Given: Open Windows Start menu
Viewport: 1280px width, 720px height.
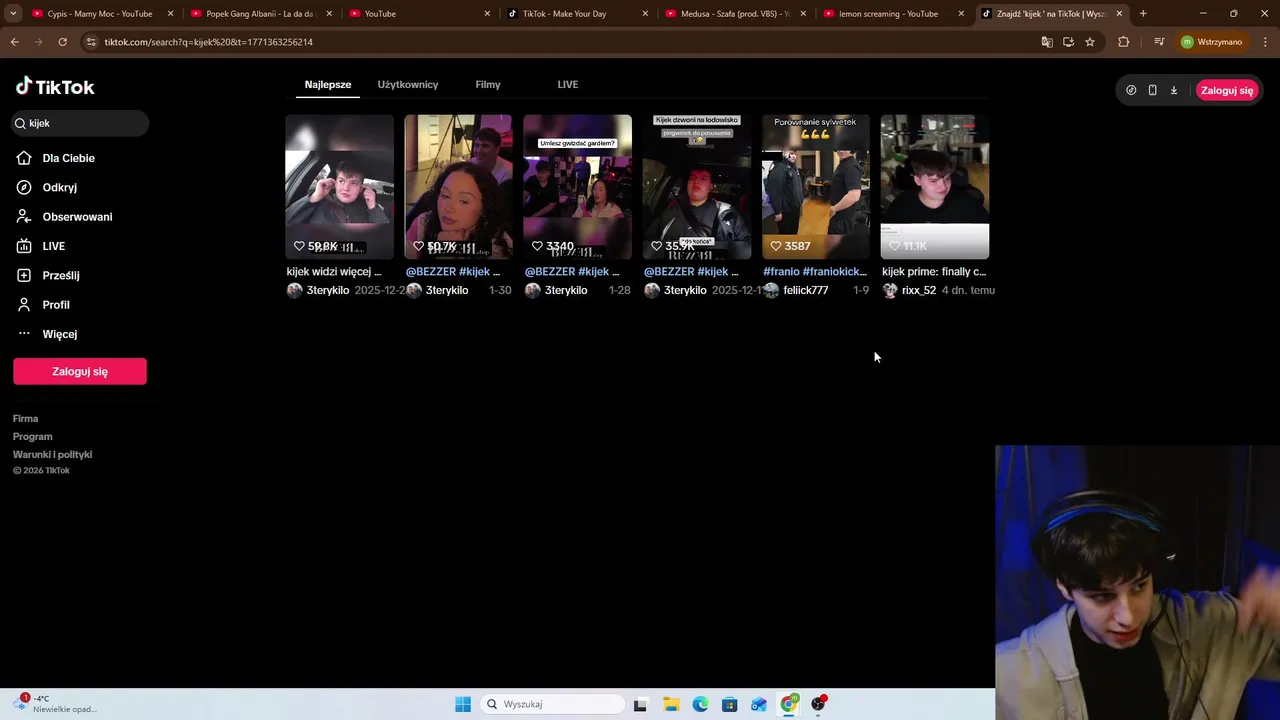Looking at the screenshot, I should (463, 704).
